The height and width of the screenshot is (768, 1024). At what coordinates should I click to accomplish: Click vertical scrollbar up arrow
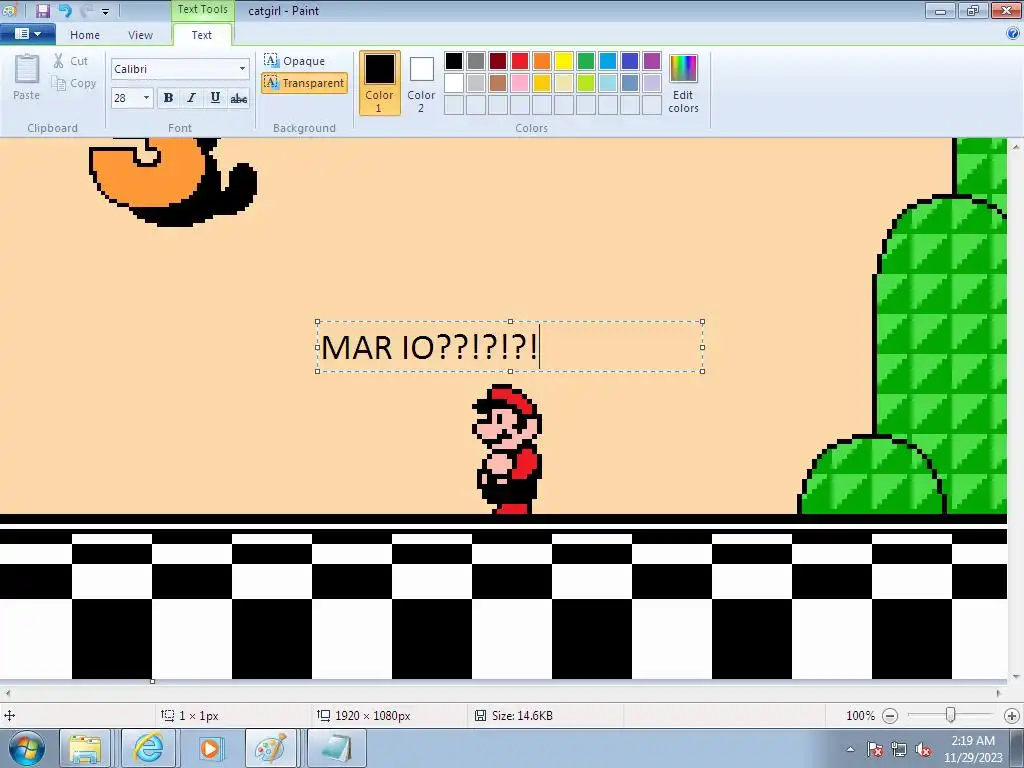1016,148
